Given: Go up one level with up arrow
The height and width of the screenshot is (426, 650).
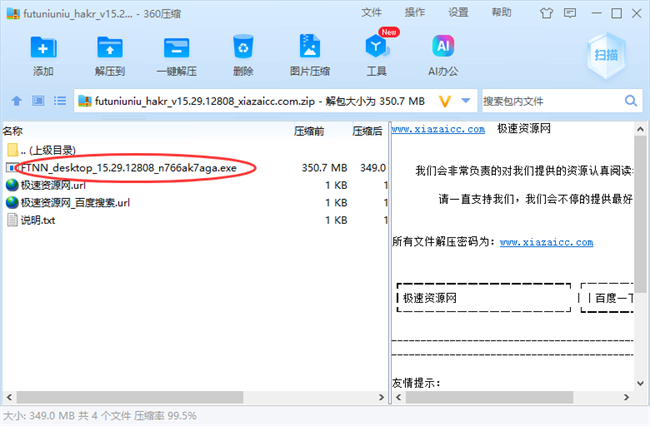Looking at the screenshot, I should pos(17,101).
